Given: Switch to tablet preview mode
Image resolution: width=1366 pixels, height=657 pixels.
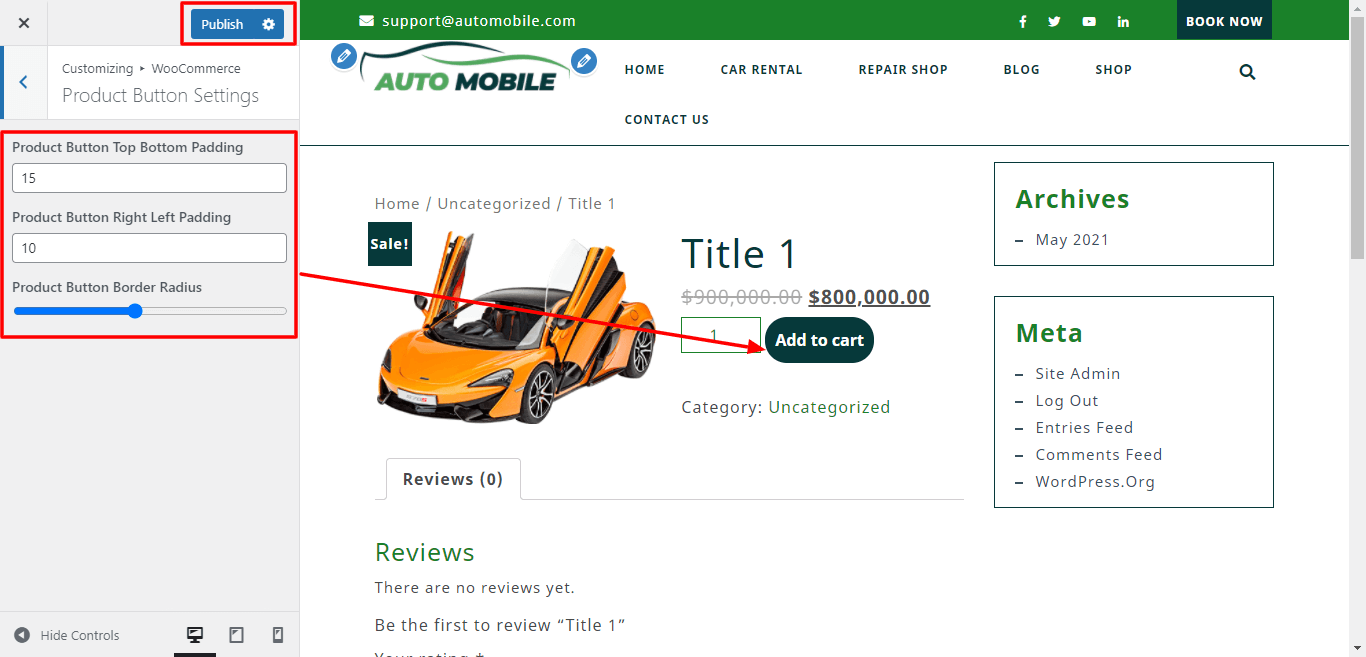Looking at the screenshot, I should [x=236, y=635].
